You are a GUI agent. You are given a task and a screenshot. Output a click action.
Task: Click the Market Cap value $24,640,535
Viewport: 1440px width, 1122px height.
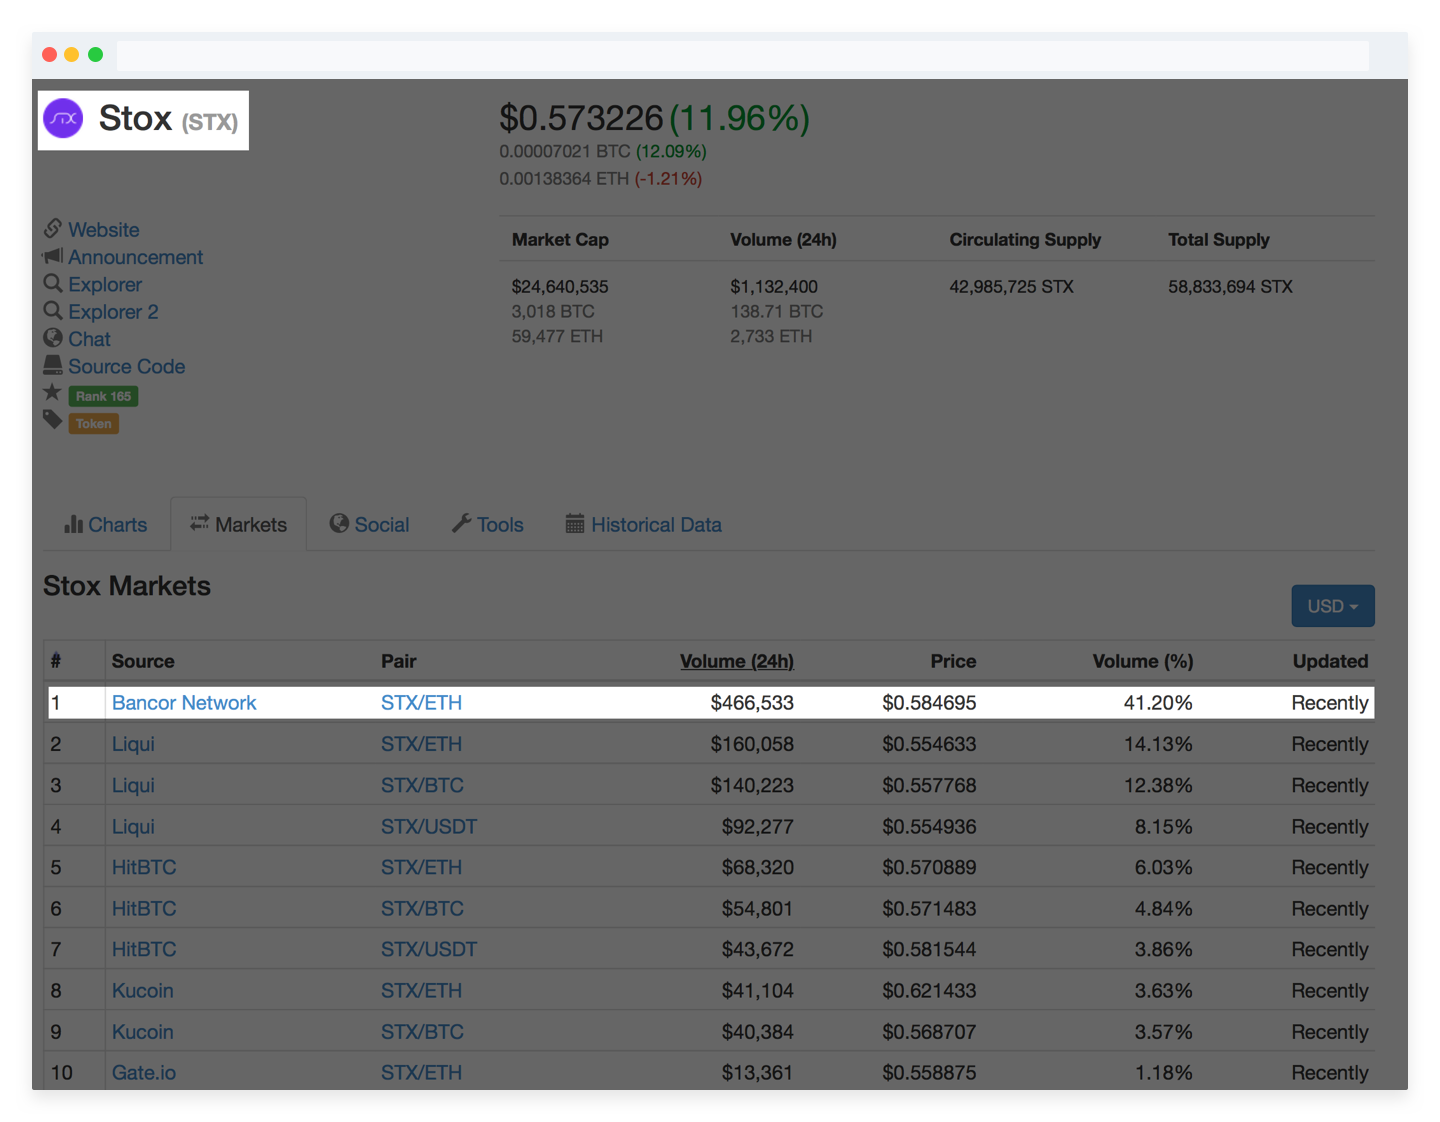(560, 286)
